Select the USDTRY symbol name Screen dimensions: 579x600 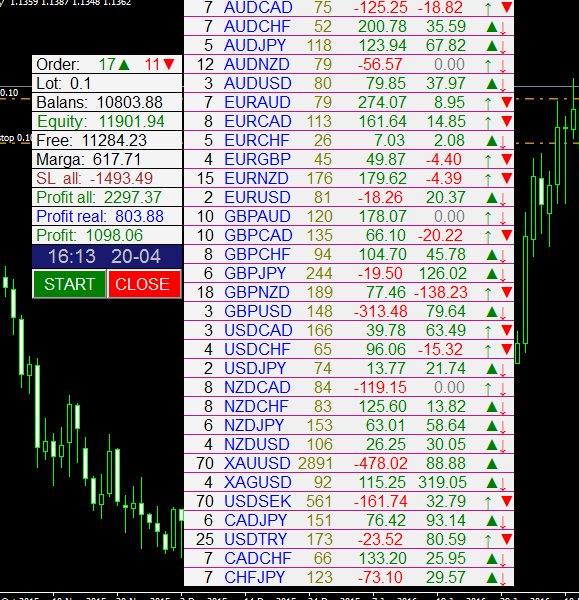coord(255,539)
